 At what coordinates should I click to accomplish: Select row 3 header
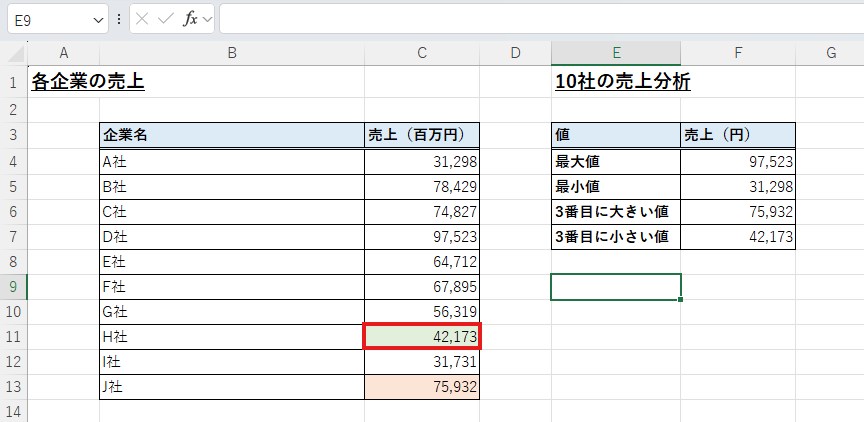(13, 135)
